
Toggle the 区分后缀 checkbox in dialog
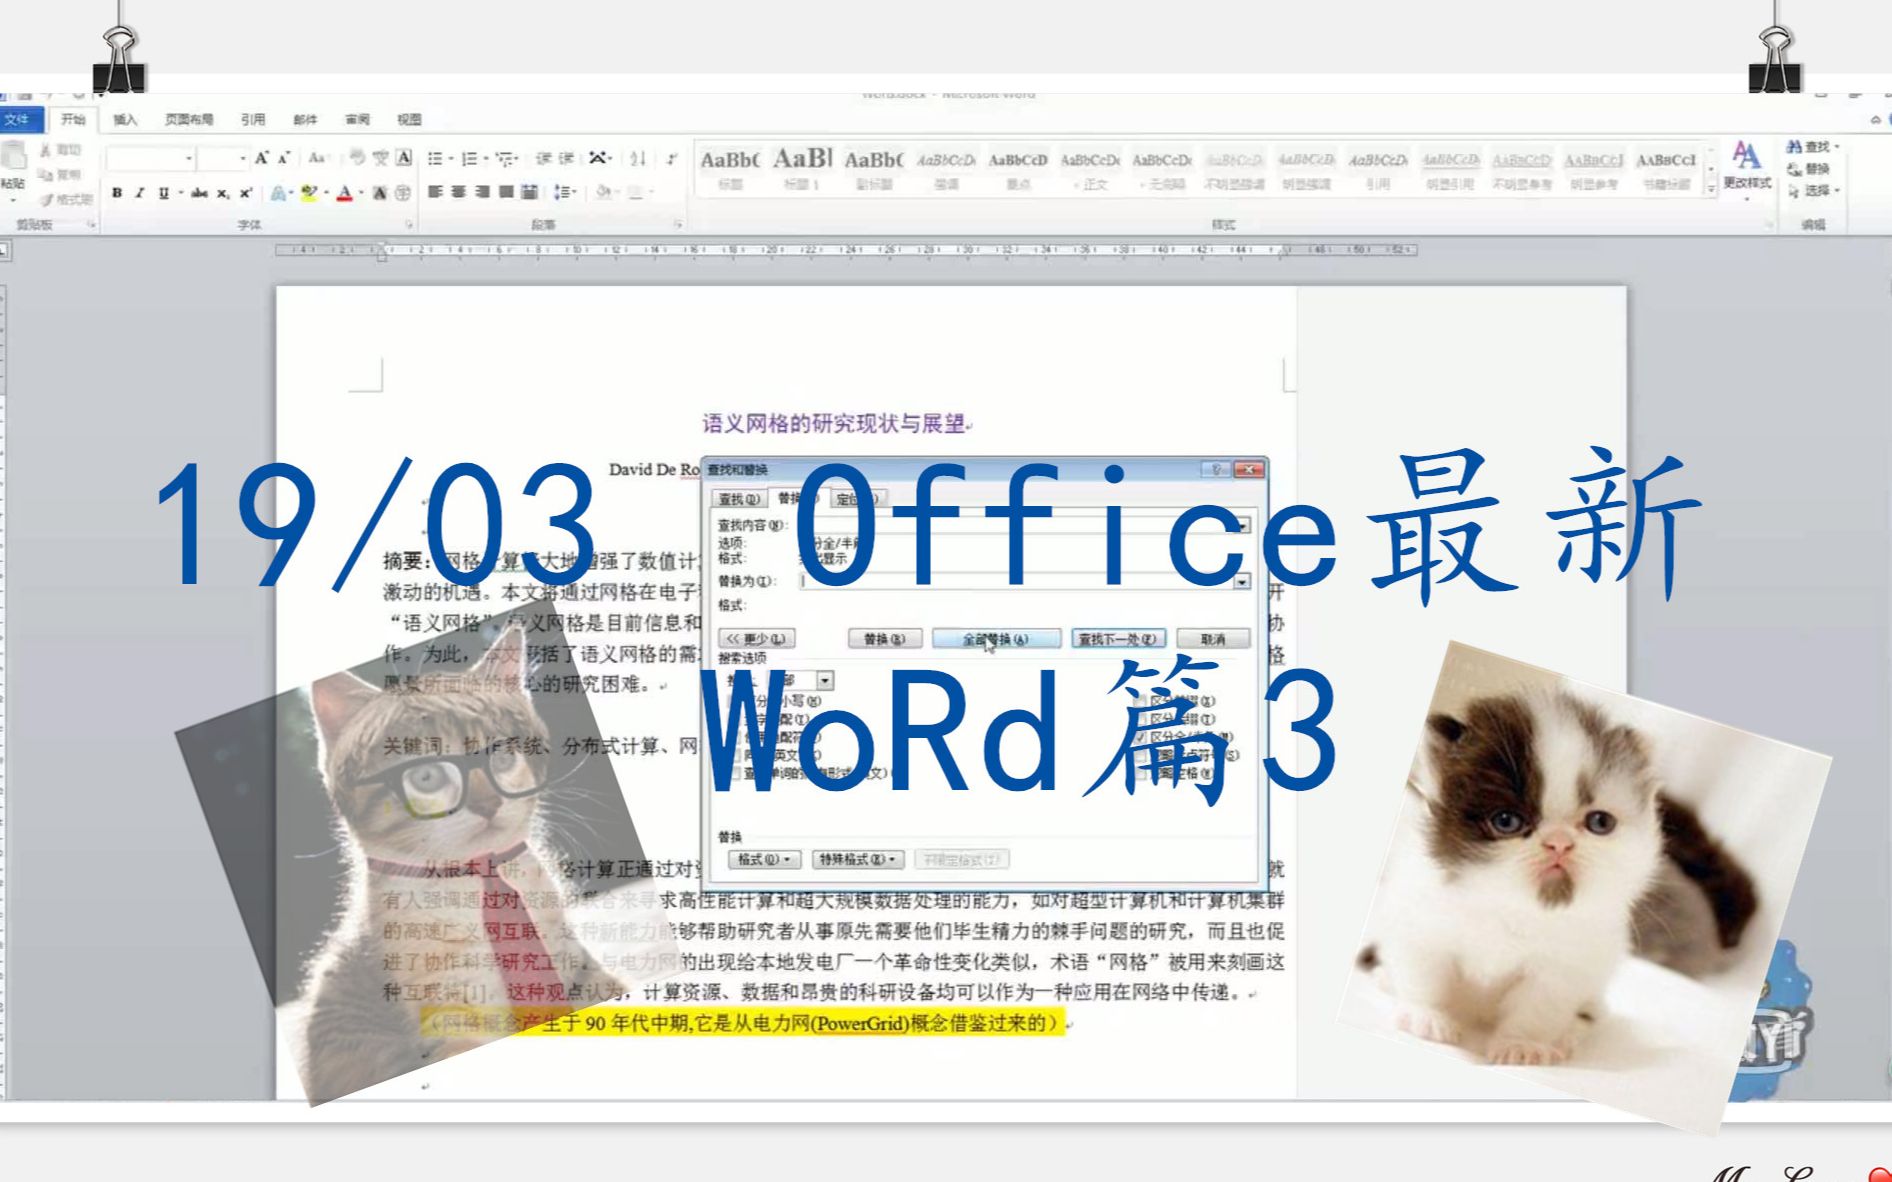pyautogui.click(x=1141, y=719)
